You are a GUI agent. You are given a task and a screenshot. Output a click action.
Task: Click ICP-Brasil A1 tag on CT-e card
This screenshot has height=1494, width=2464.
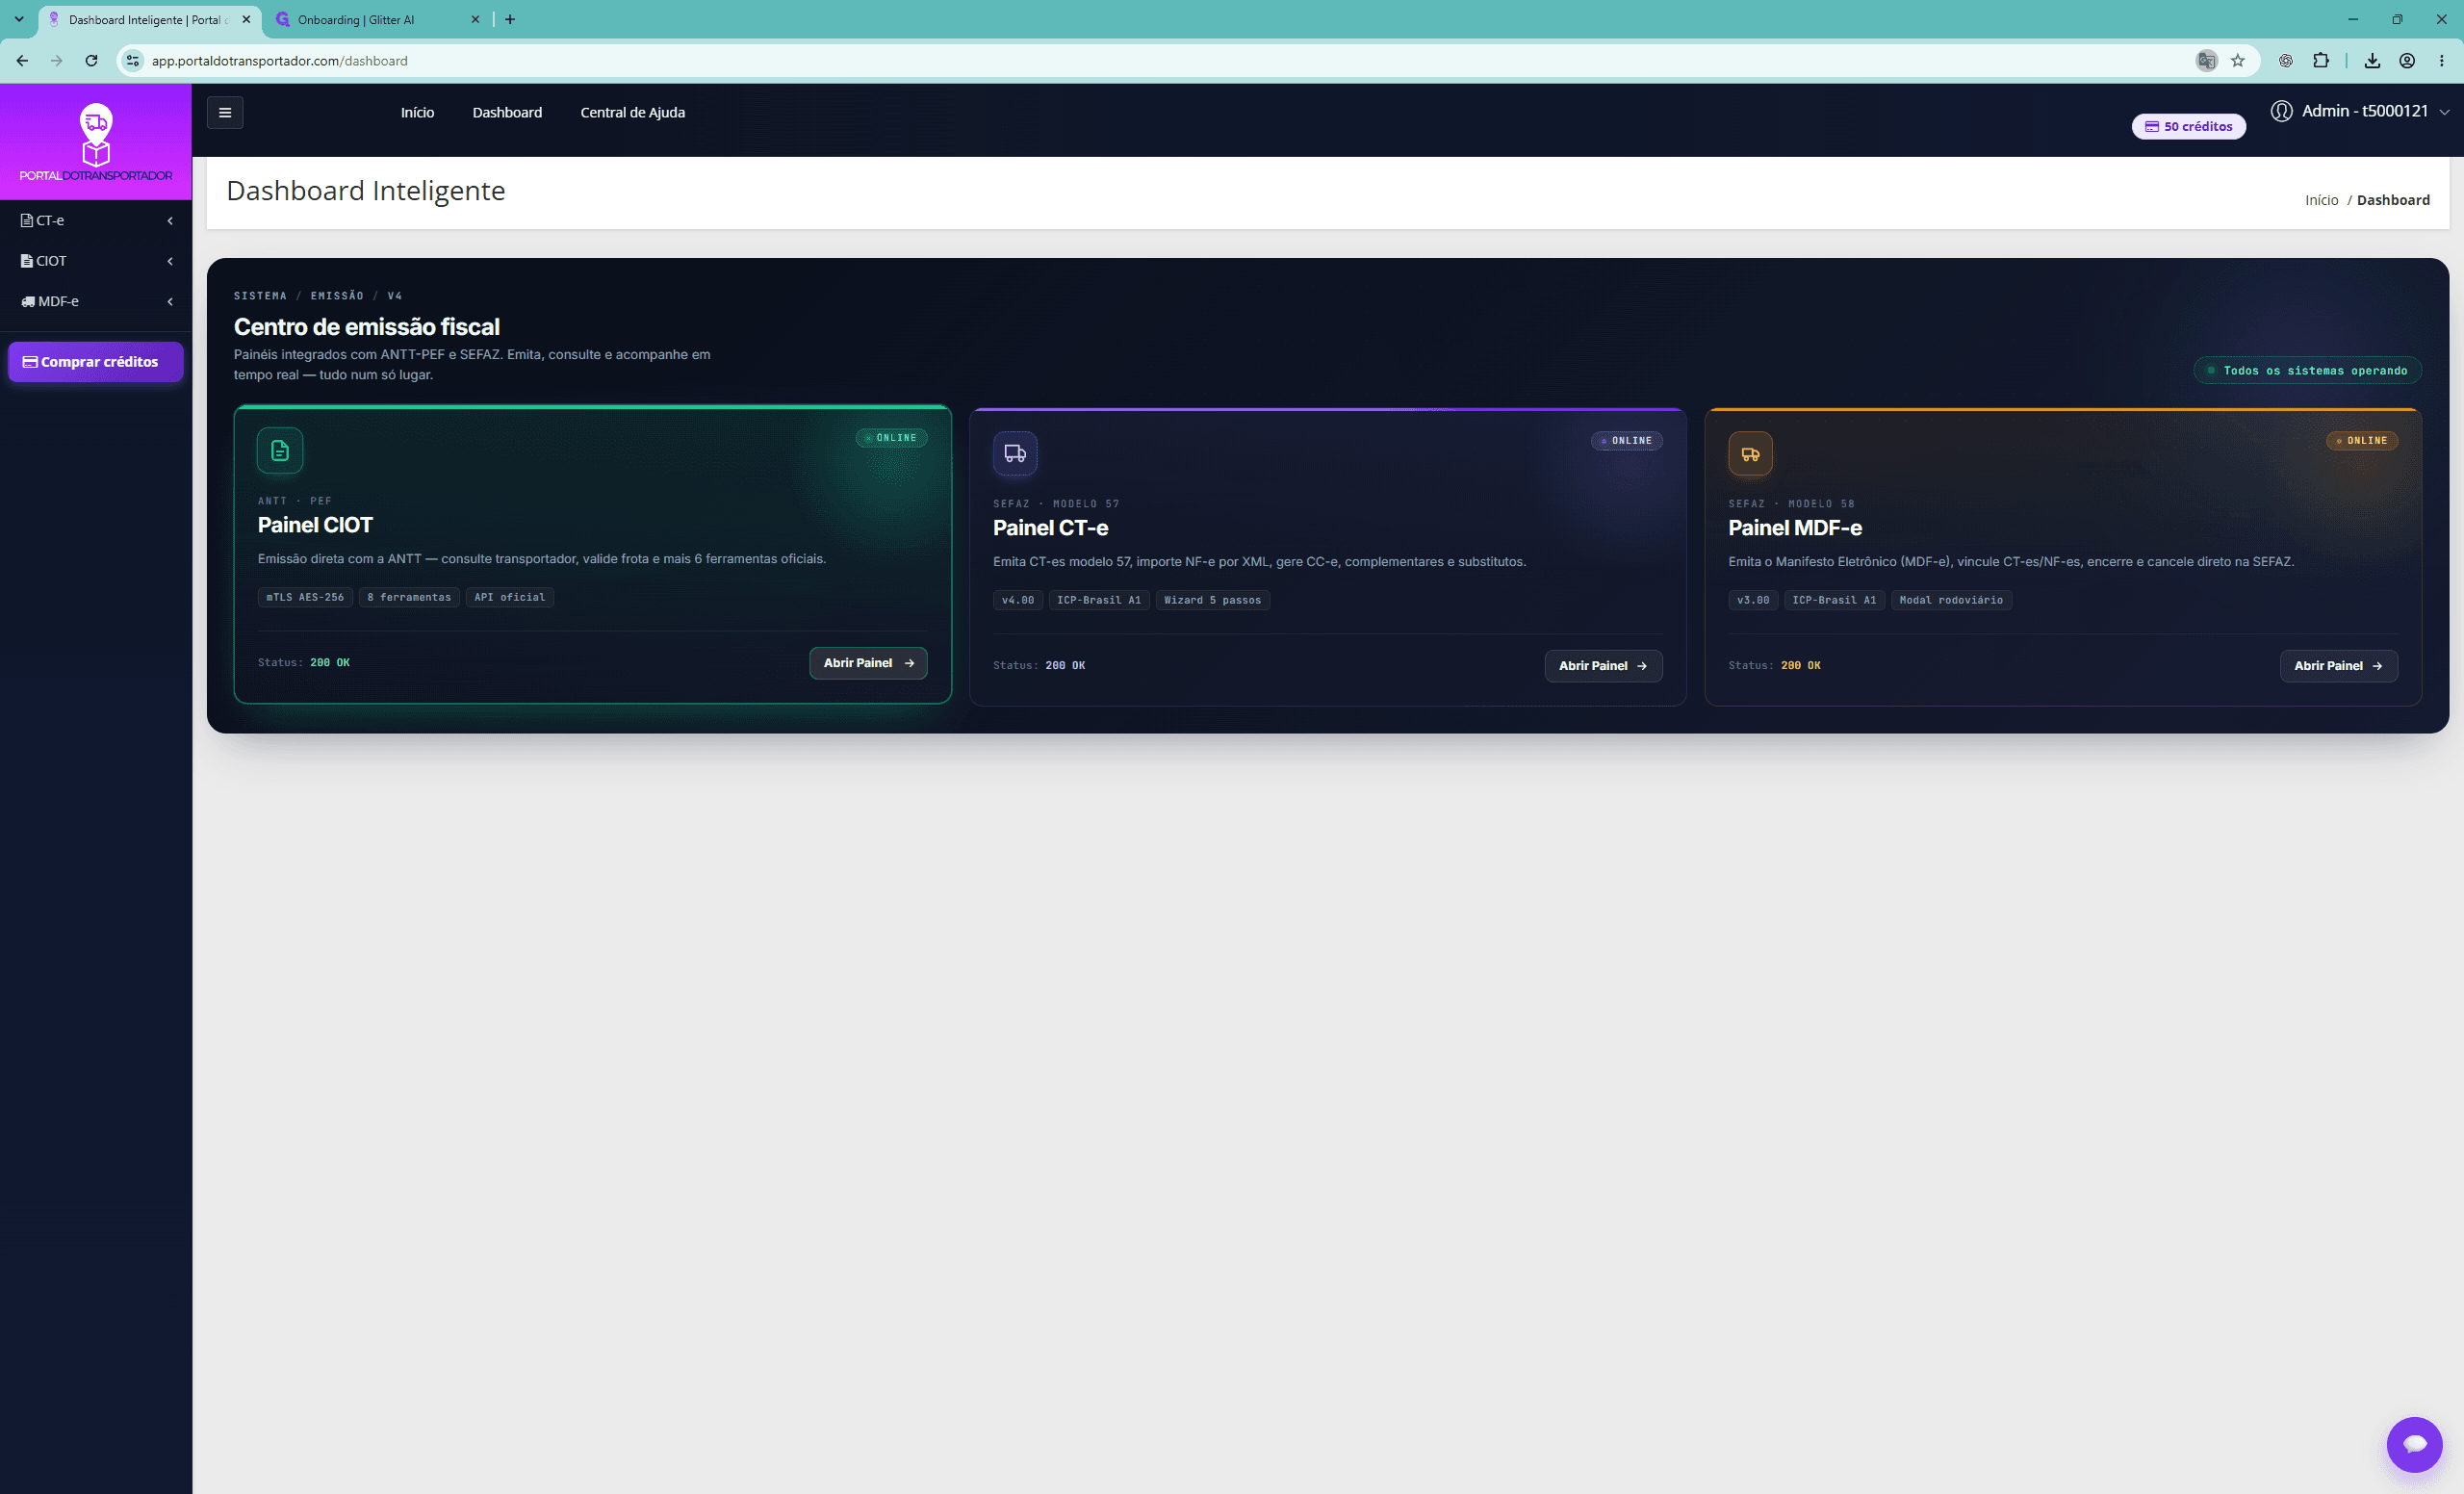tap(1098, 601)
